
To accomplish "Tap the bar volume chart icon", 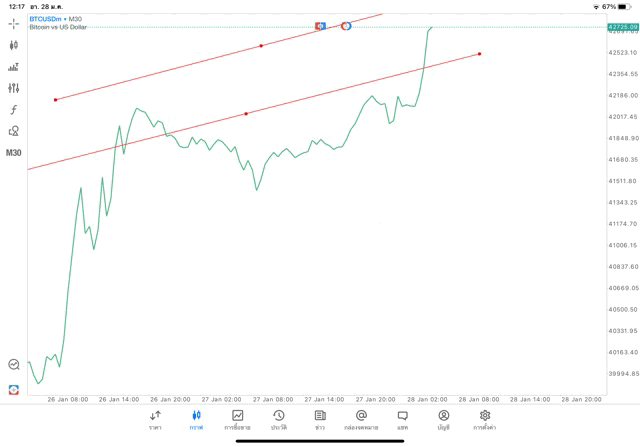I will pyautogui.click(x=14, y=67).
